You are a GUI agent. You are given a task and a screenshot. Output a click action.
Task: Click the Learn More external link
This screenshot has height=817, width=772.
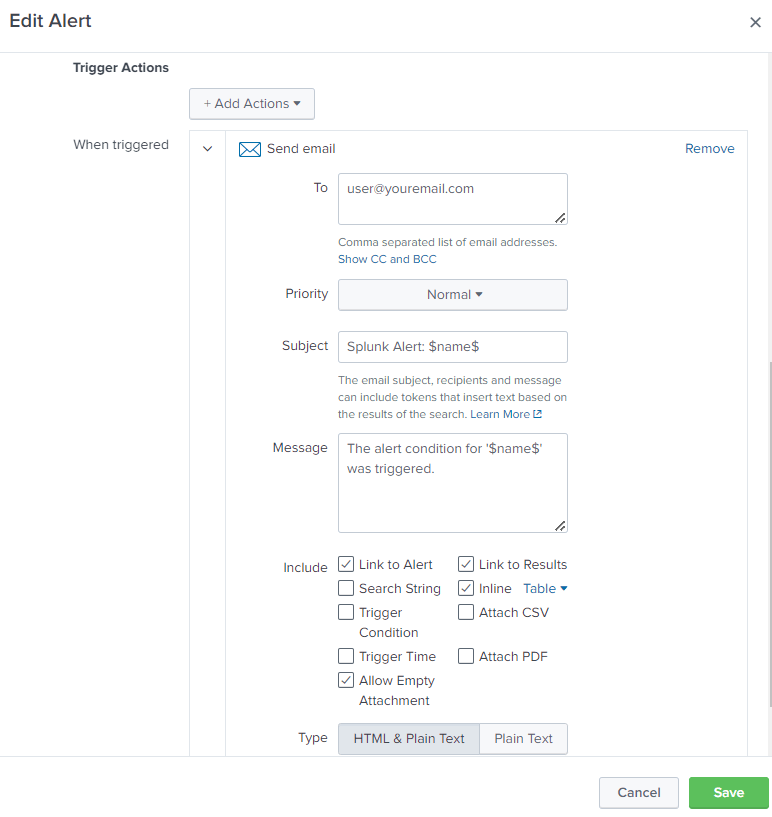506,414
